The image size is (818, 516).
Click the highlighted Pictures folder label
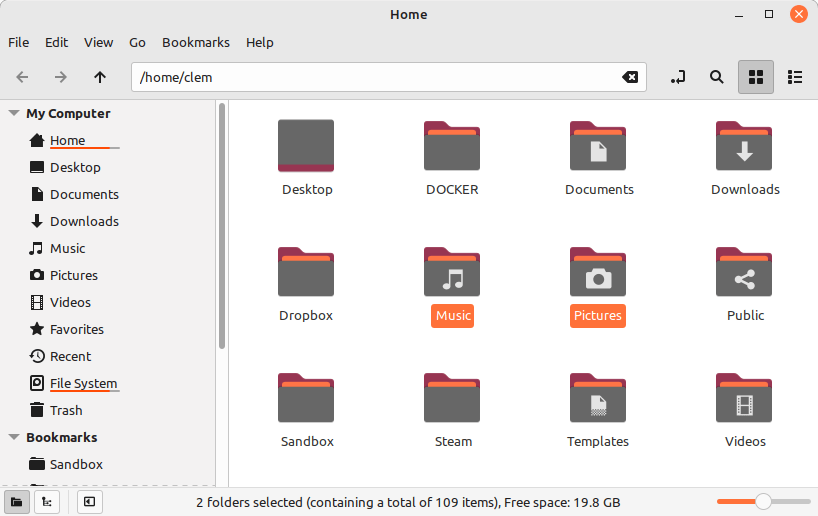598,316
